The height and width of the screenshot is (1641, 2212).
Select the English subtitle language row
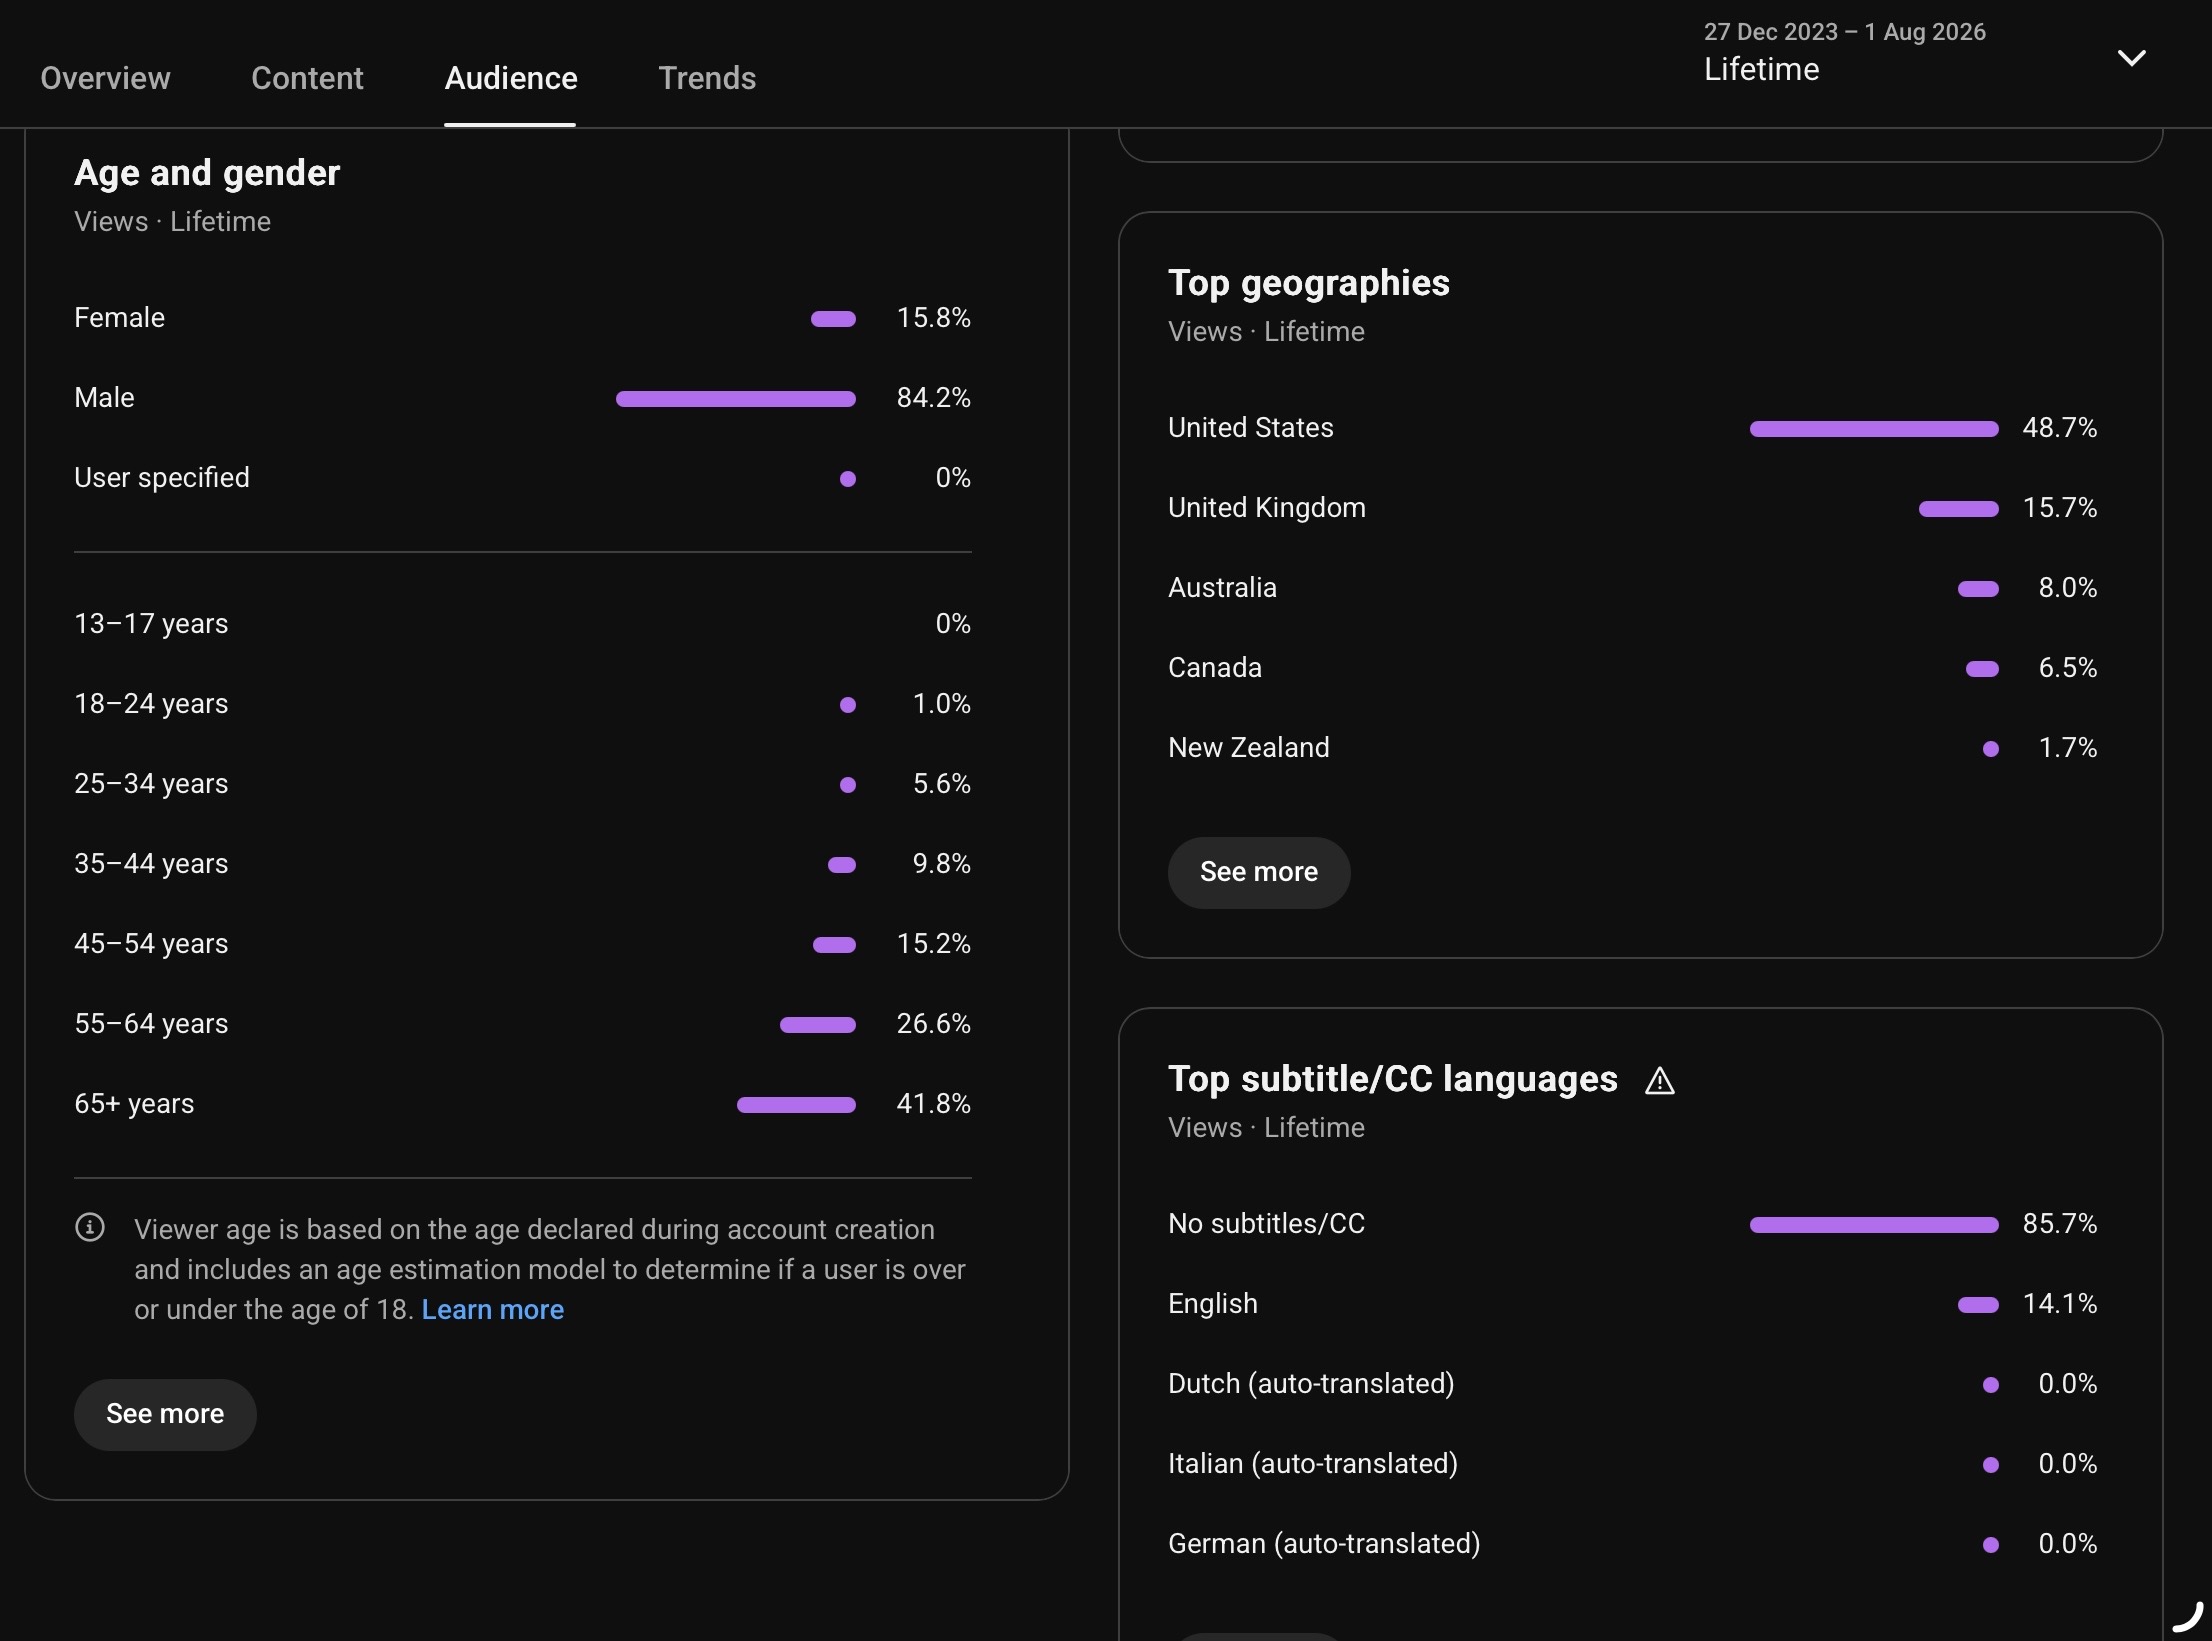[x=1632, y=1304]
